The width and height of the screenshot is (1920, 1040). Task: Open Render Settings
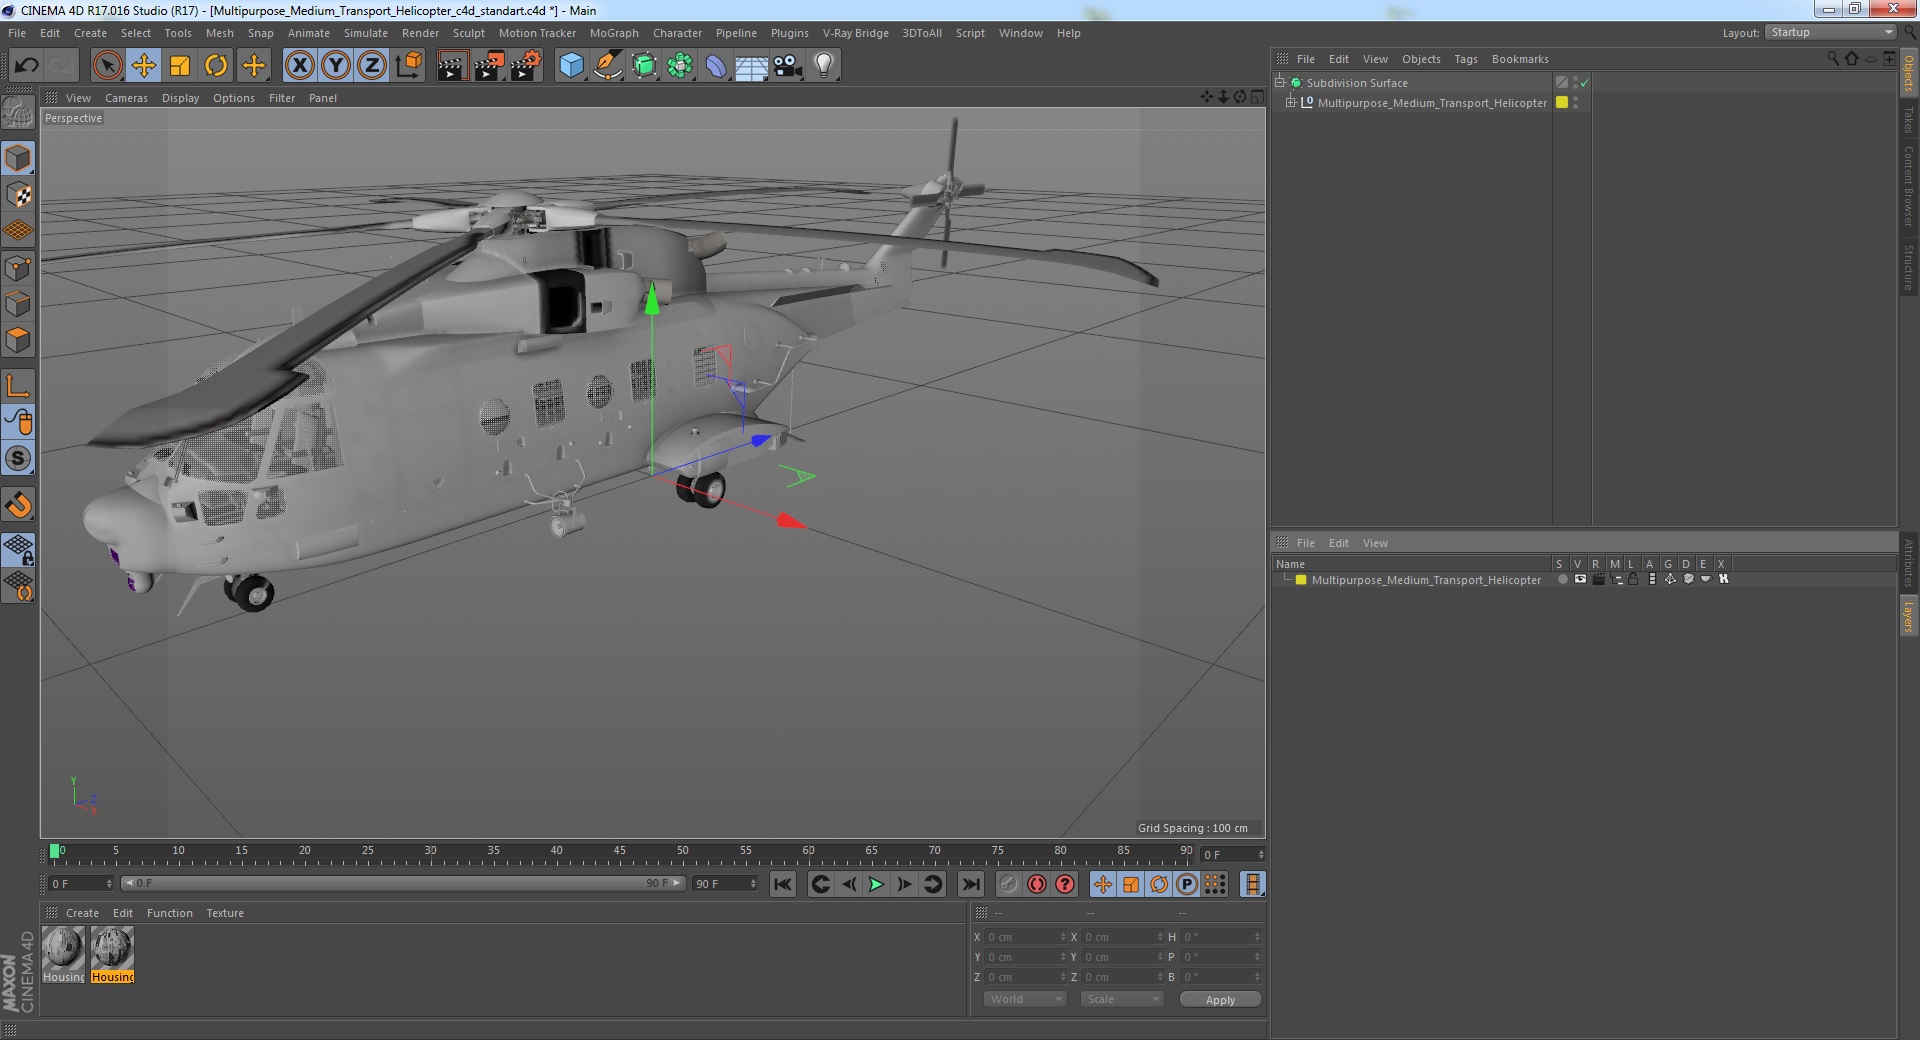point(526,66)
